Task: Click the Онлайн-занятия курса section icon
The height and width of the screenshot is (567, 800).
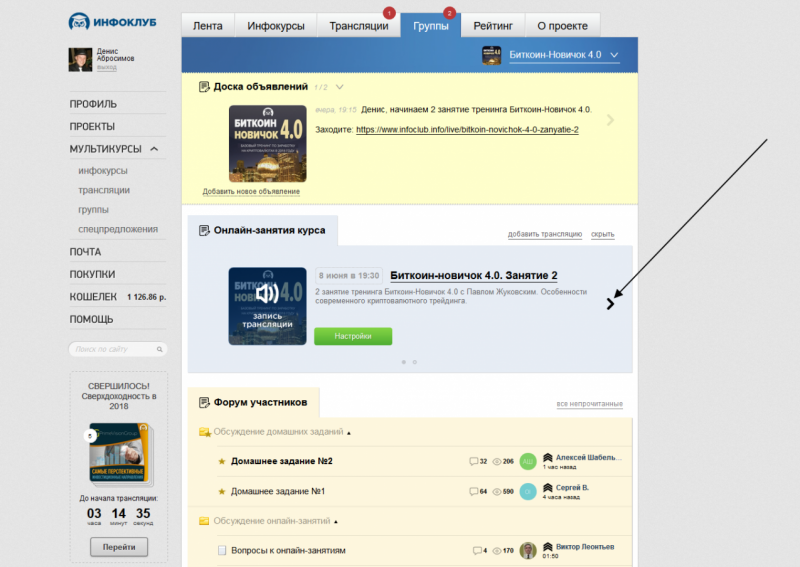Action: click(204, 231)
